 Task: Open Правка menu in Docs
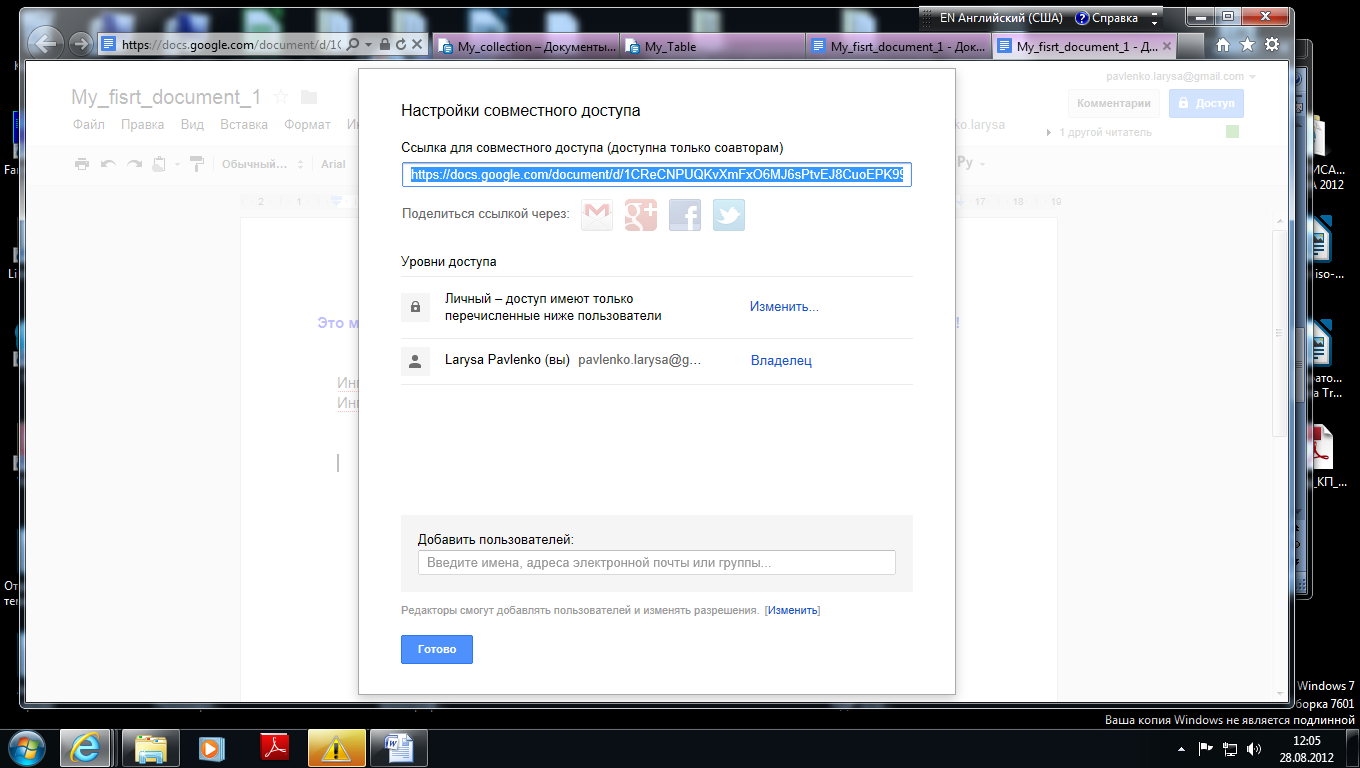tap(143, 125)
